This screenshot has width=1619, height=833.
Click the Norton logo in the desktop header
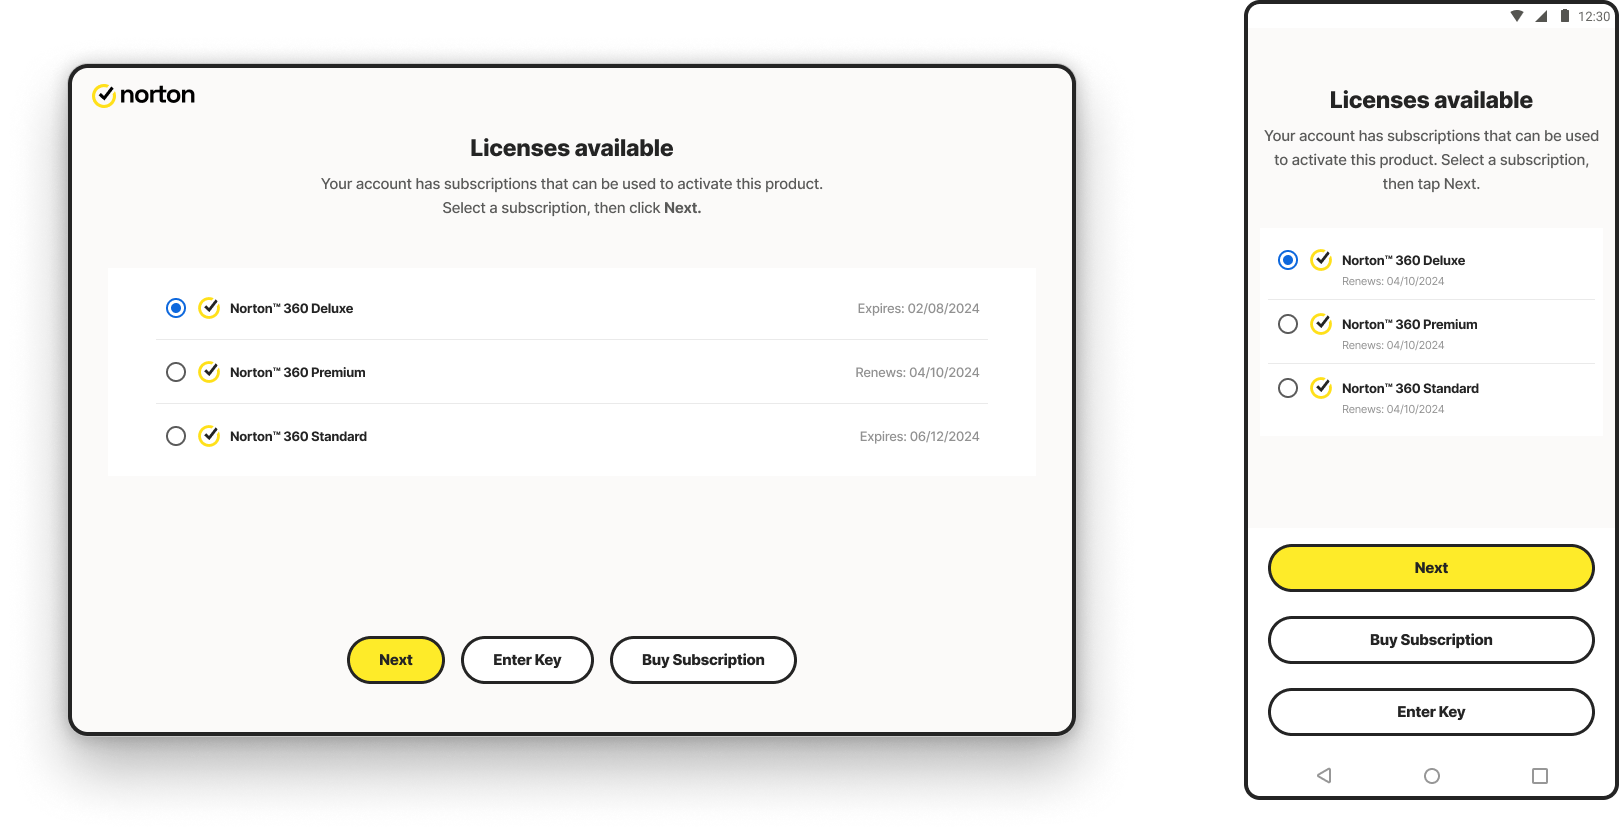tap(143, 95)
